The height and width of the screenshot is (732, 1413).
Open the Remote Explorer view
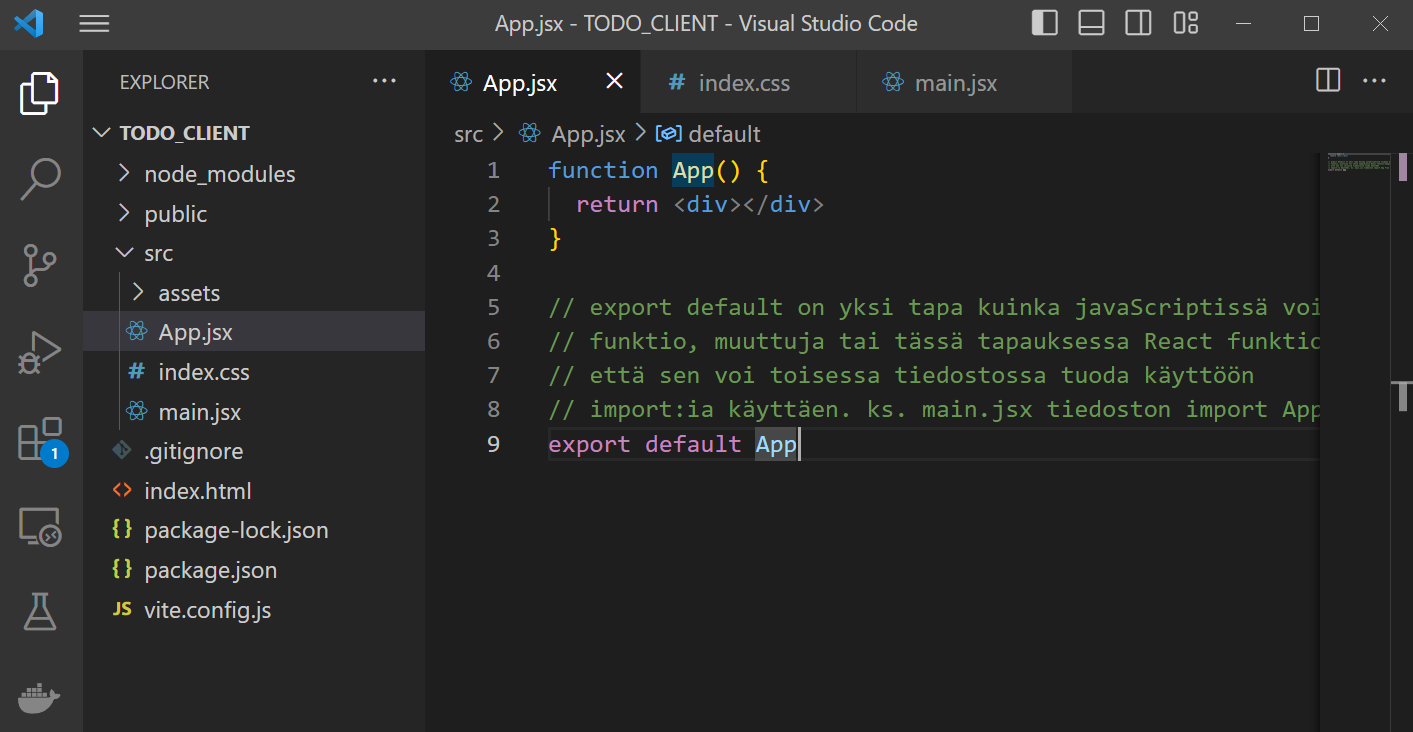coord(40,527)
